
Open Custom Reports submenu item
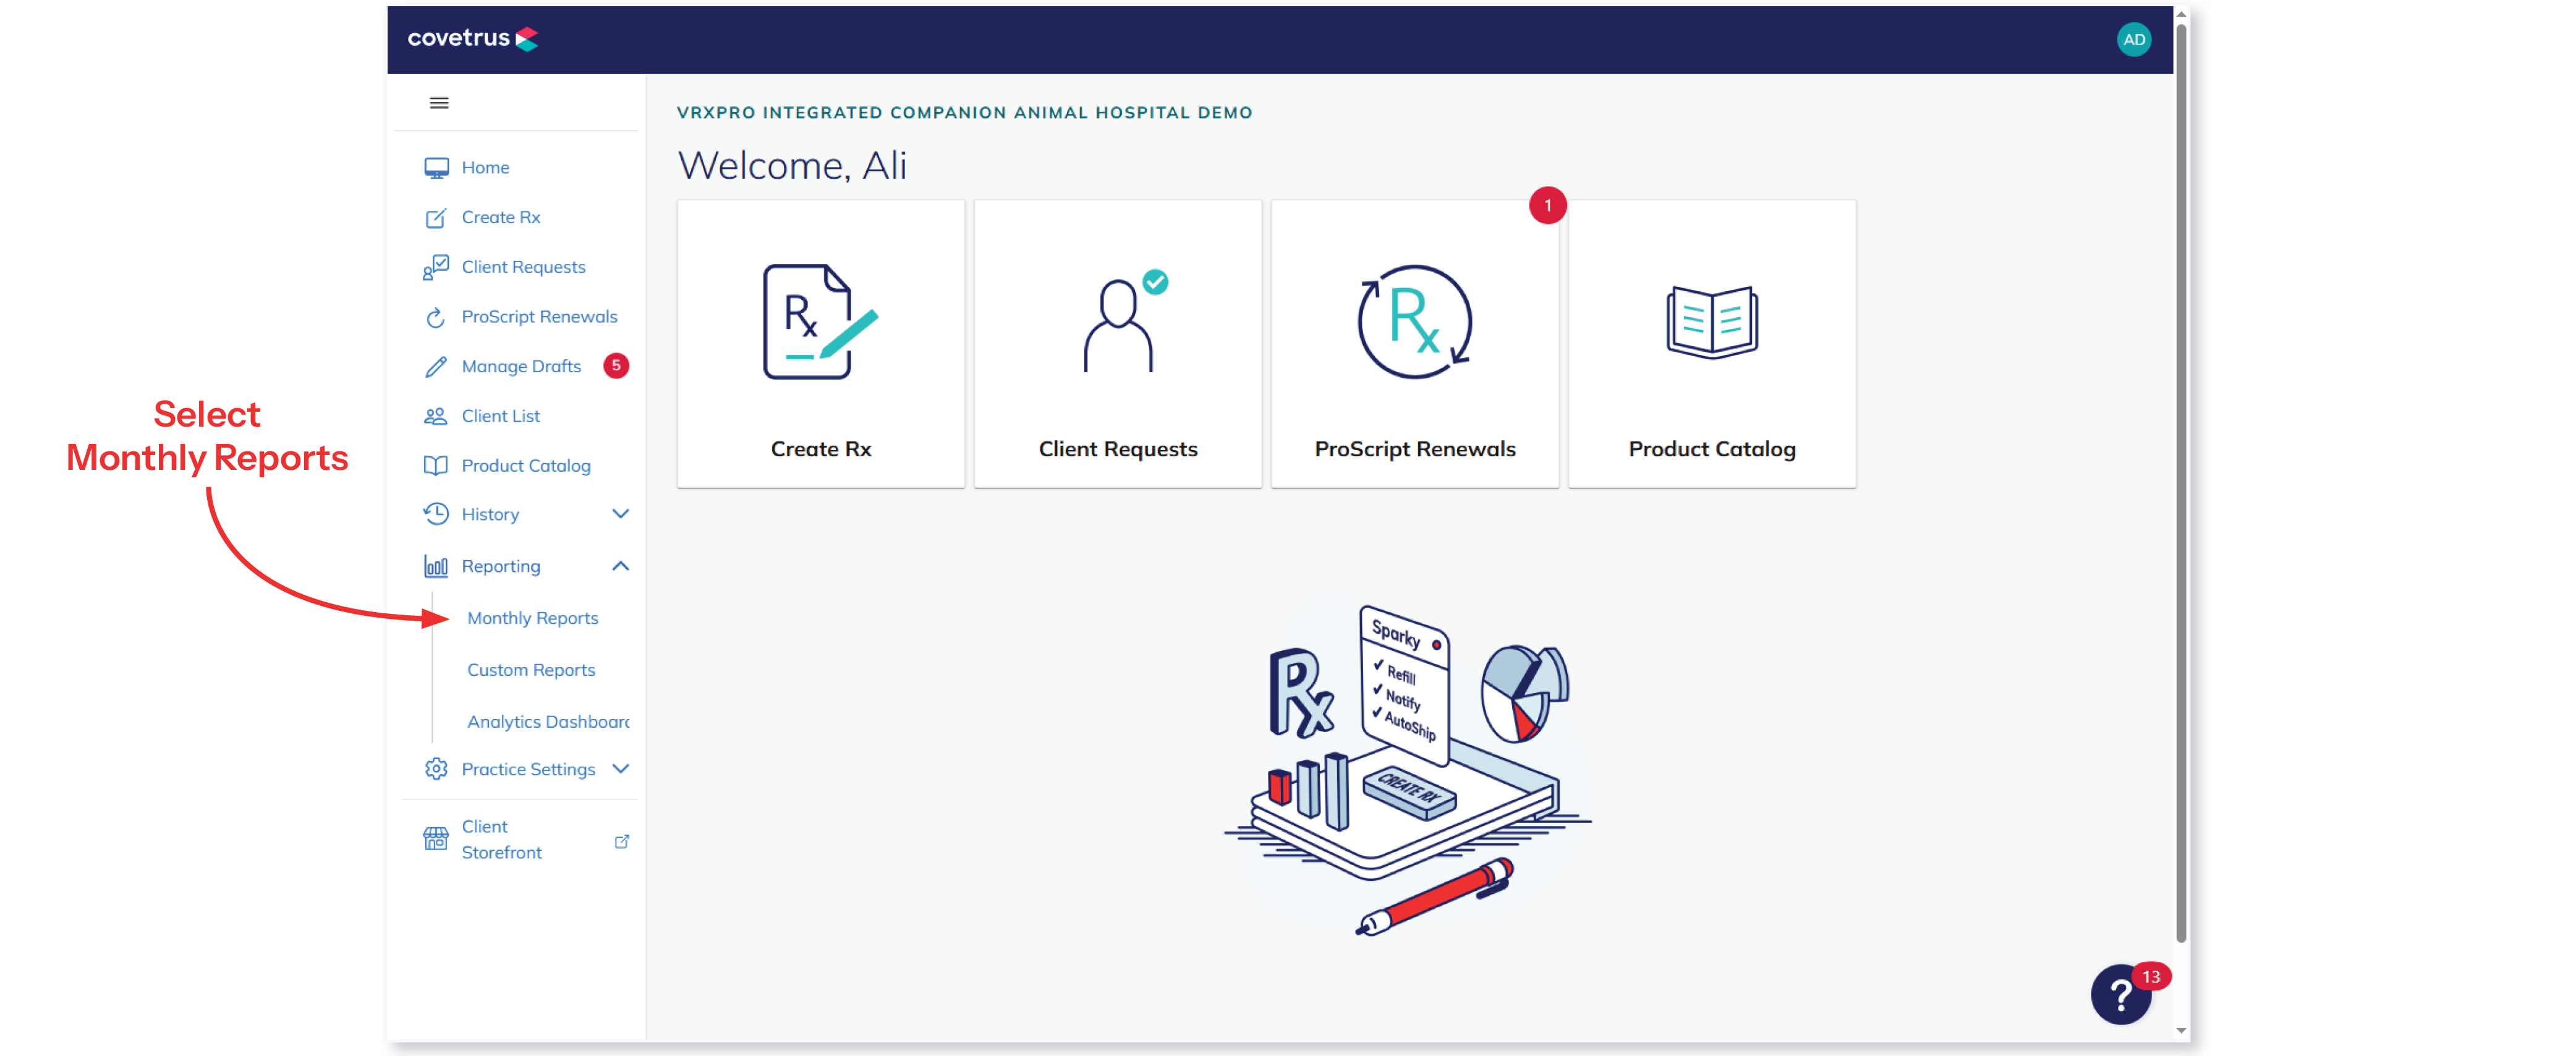point(531,670)
